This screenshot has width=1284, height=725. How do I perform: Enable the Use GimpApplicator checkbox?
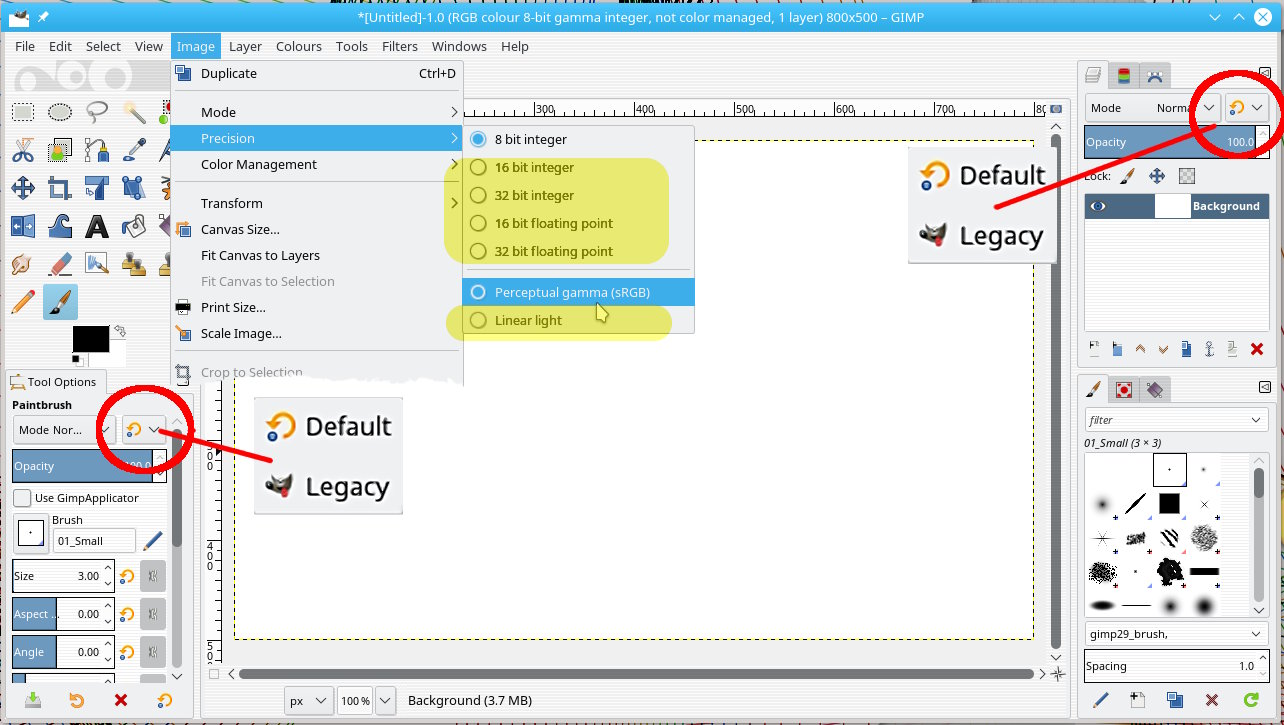click(x=22, y=498)
